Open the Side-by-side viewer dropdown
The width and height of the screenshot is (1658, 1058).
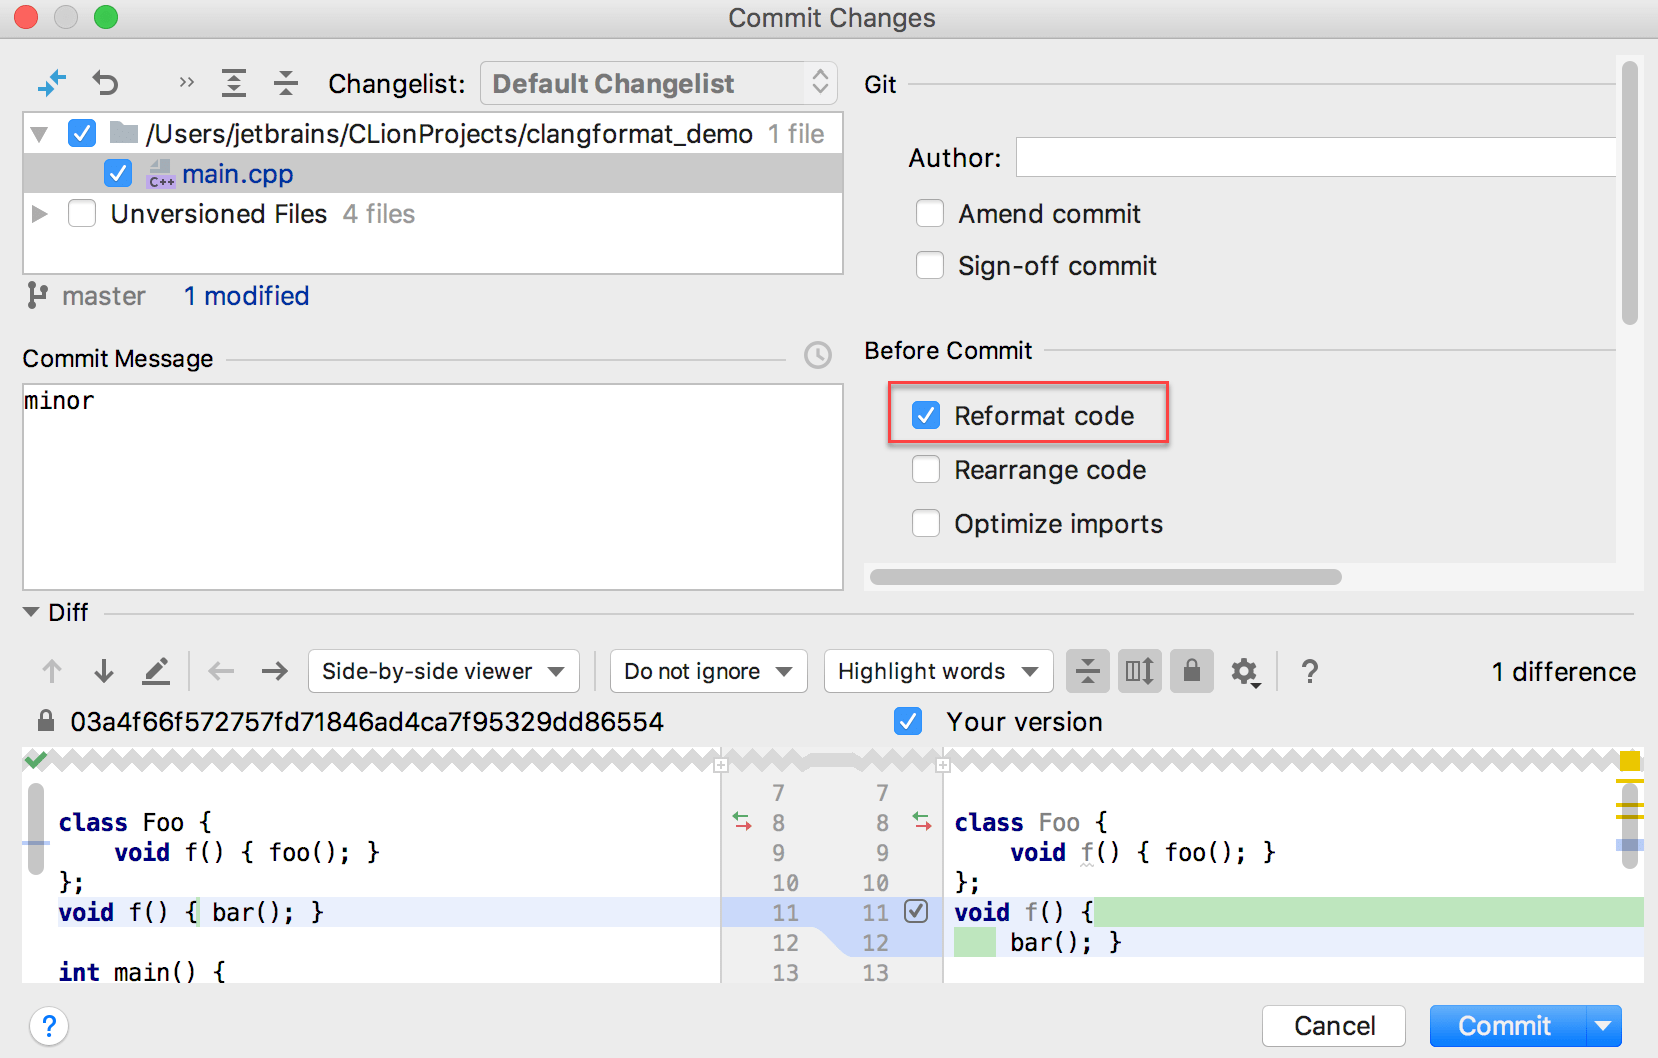coord(443,671)
